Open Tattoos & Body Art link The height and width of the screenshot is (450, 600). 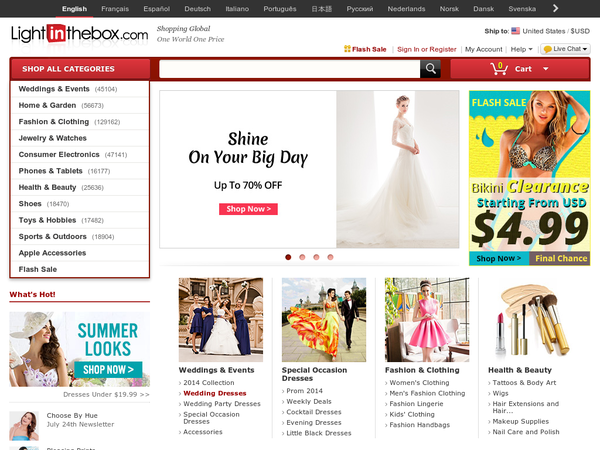point(524,383)
